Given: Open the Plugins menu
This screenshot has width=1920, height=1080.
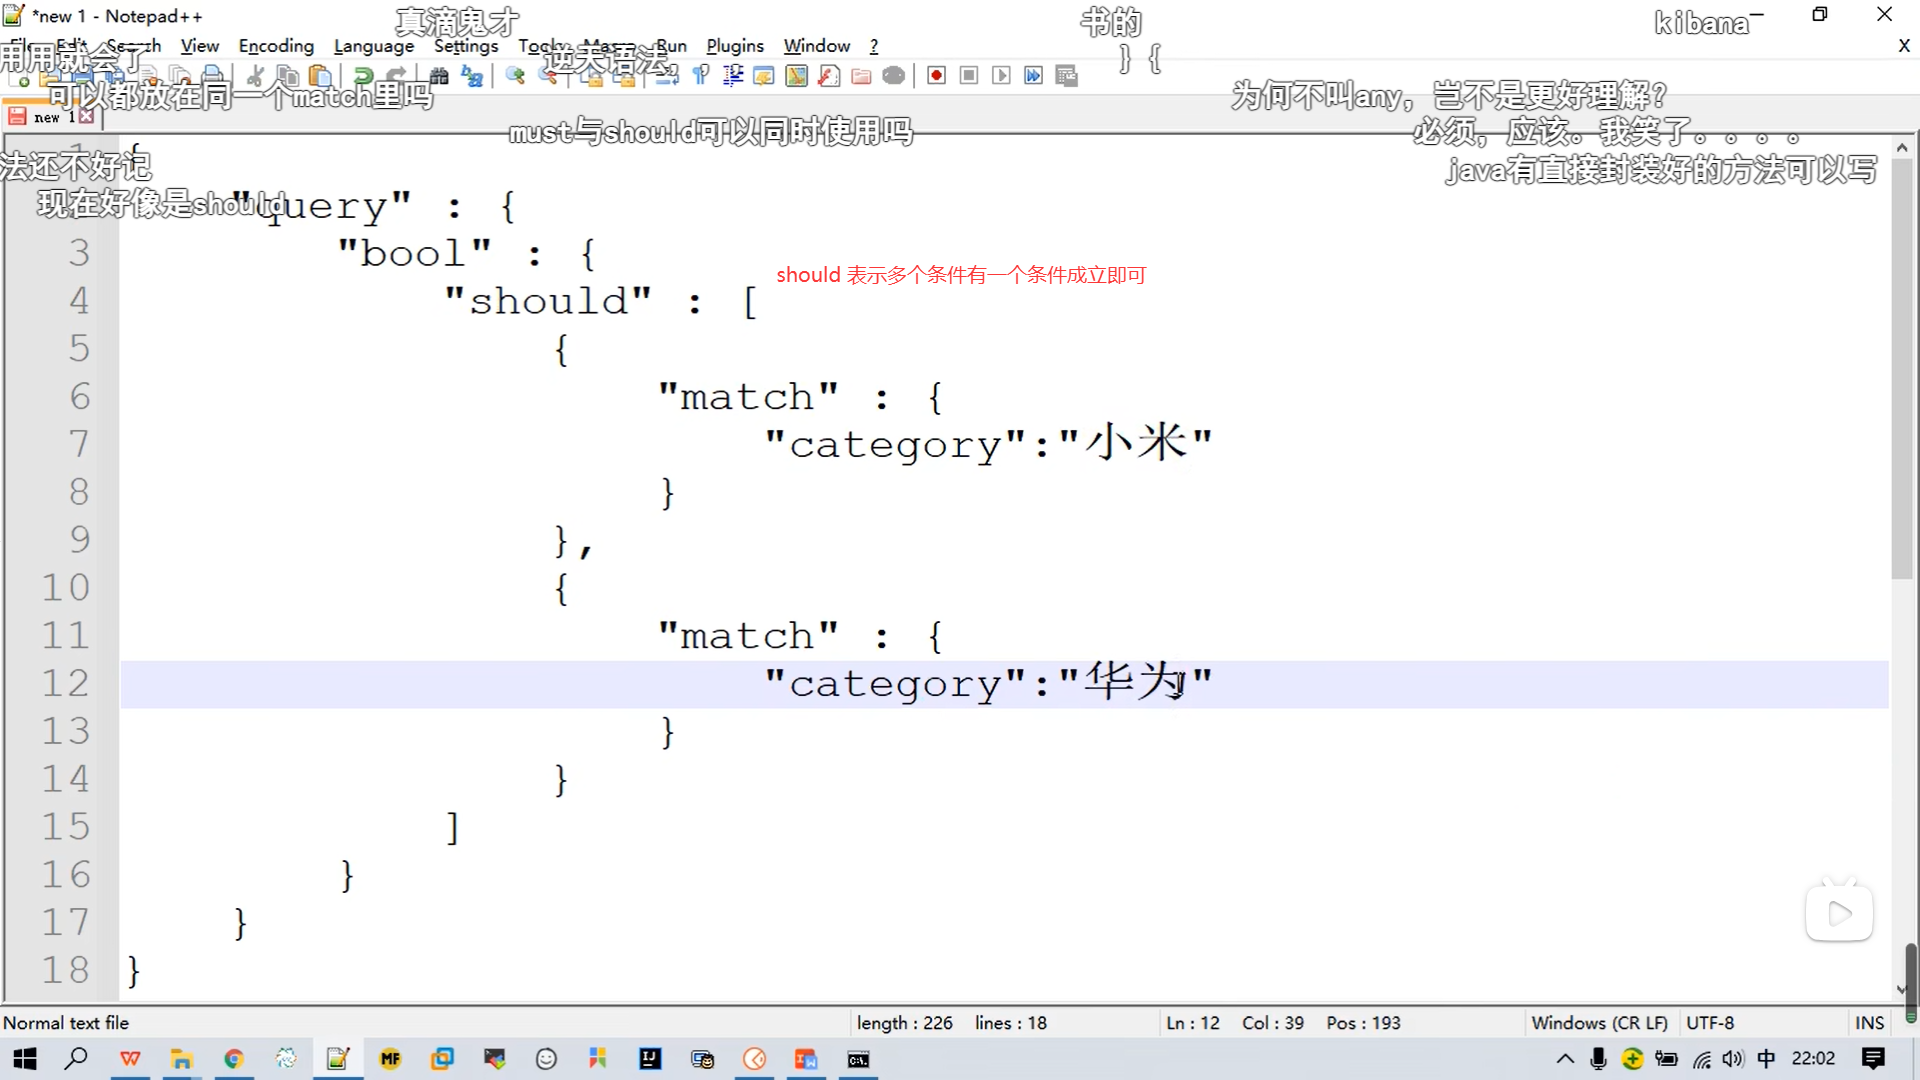Looking at the screenshot, I should pyautogui.click(x=734, y=46).
